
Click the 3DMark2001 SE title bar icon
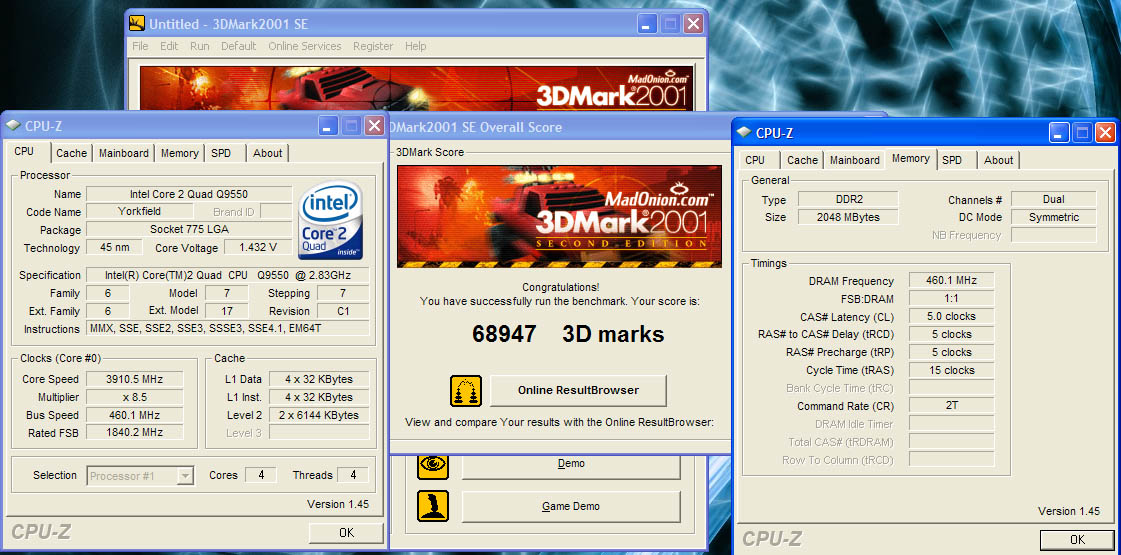click(137, 24)
